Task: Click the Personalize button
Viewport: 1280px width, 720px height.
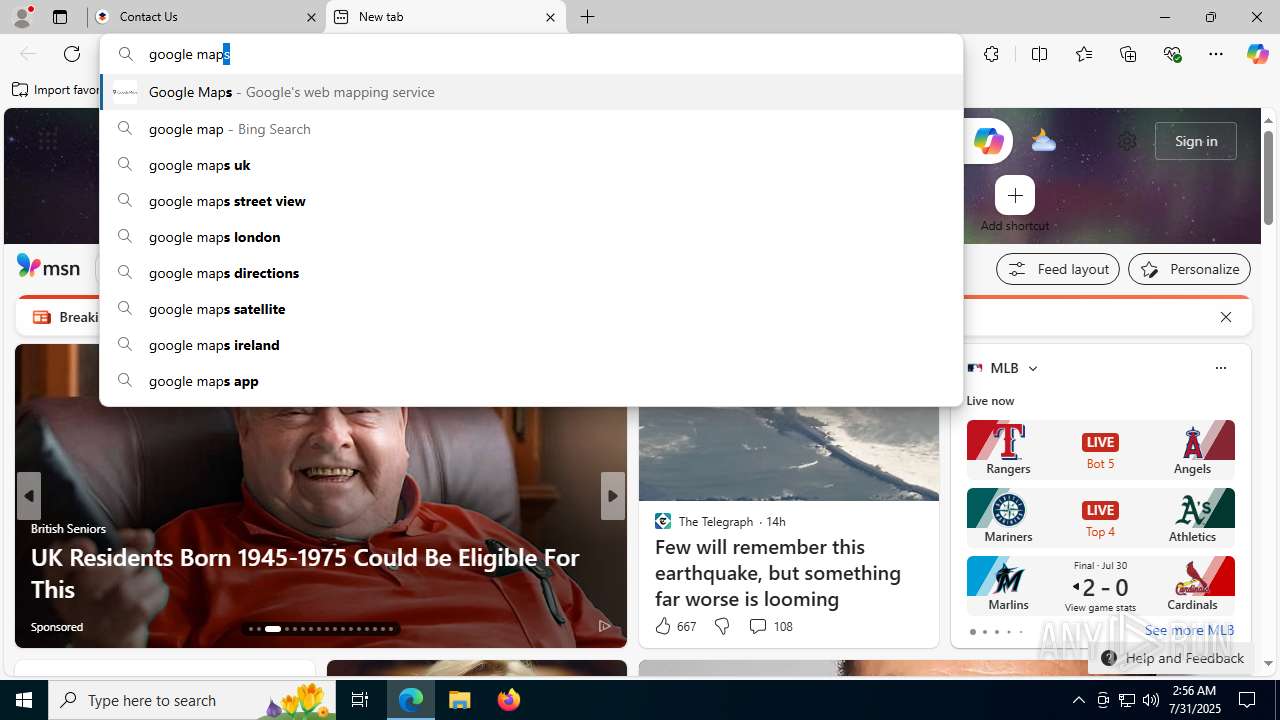Action: (1189, 269)
